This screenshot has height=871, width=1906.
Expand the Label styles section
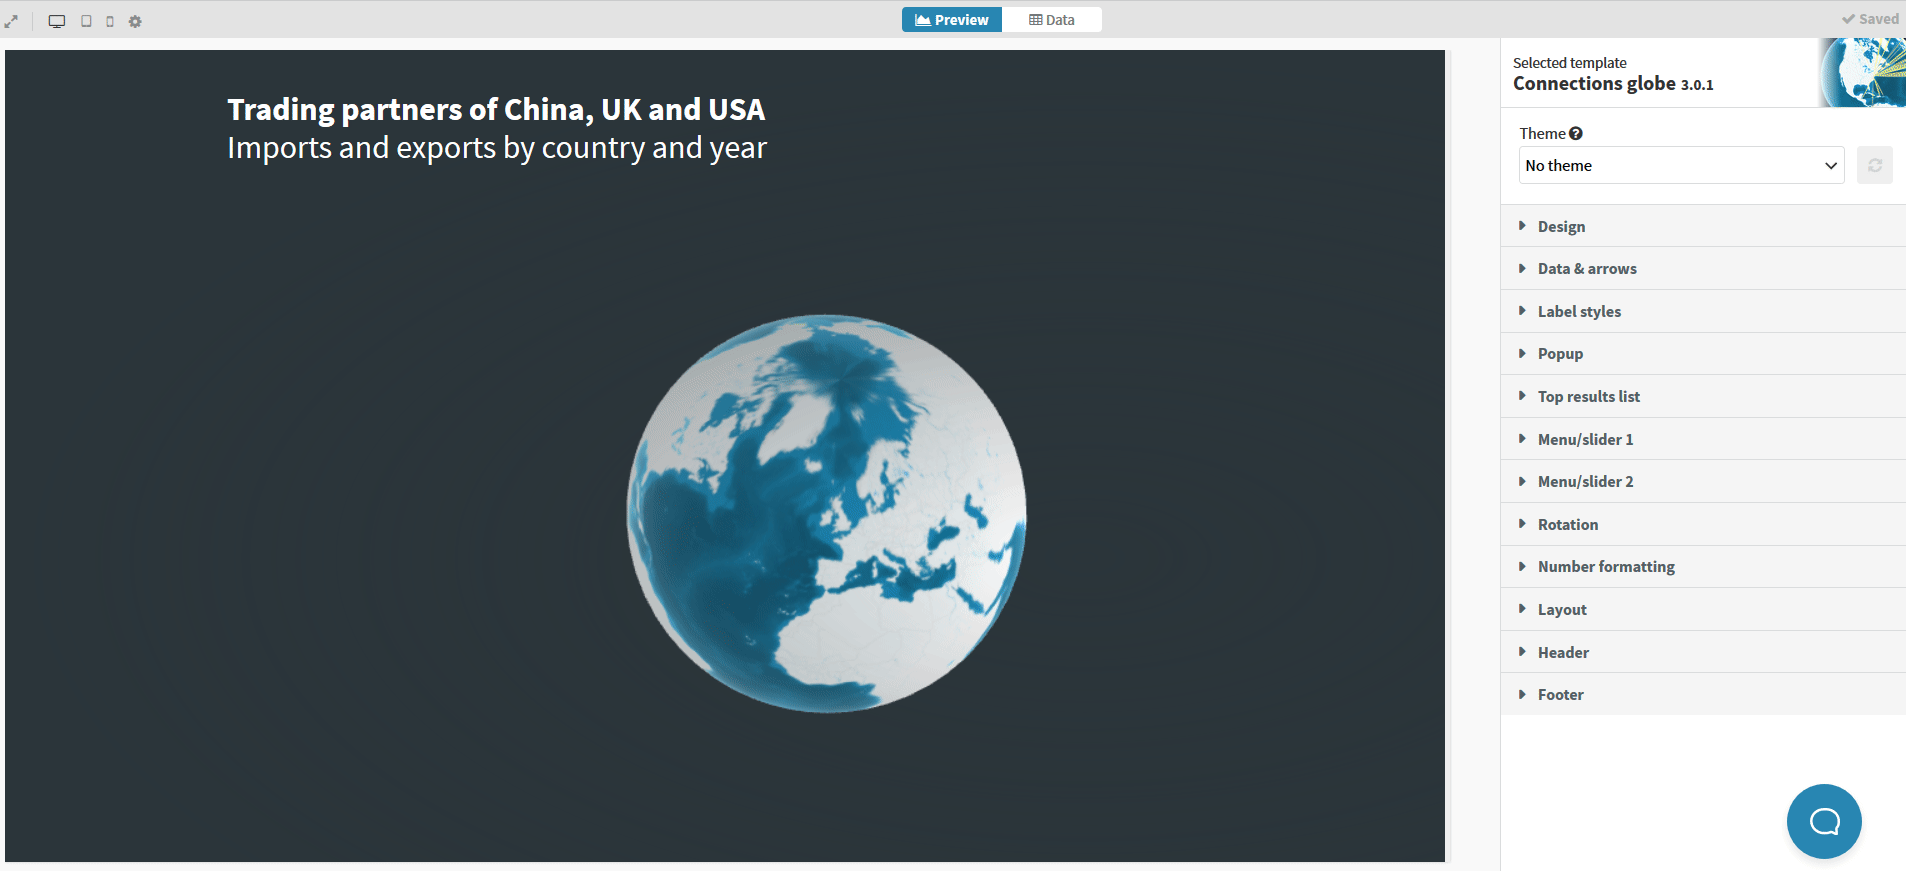point(1579,312)
